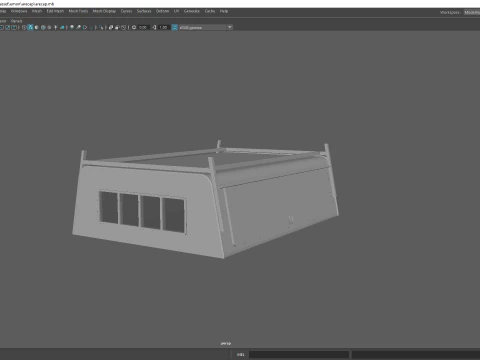Open the Edit Mesh menu
Image resolution: width=480 pixels, height=360 pixels.
pos(55,11)
